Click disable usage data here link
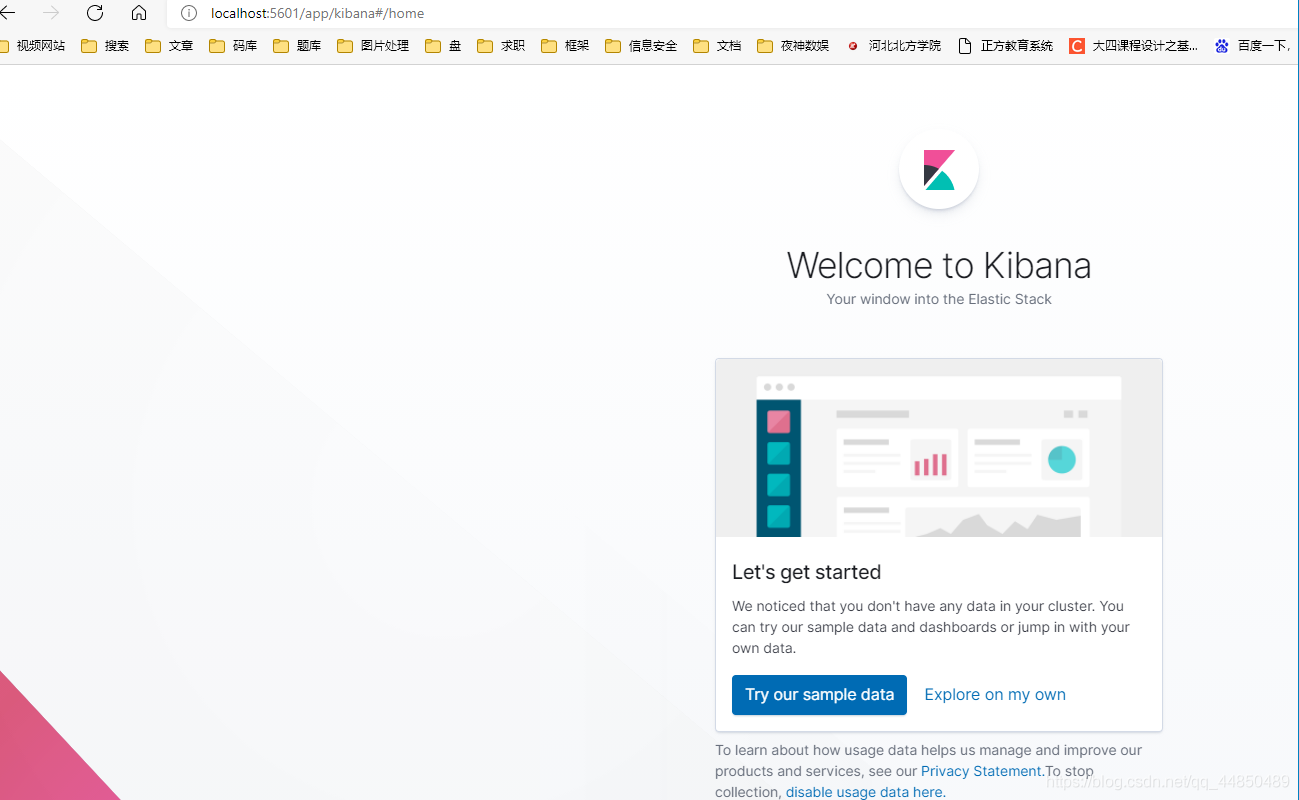Image resolution: width=1299 pixels, height=800 pixels. (x=865, y=792)
